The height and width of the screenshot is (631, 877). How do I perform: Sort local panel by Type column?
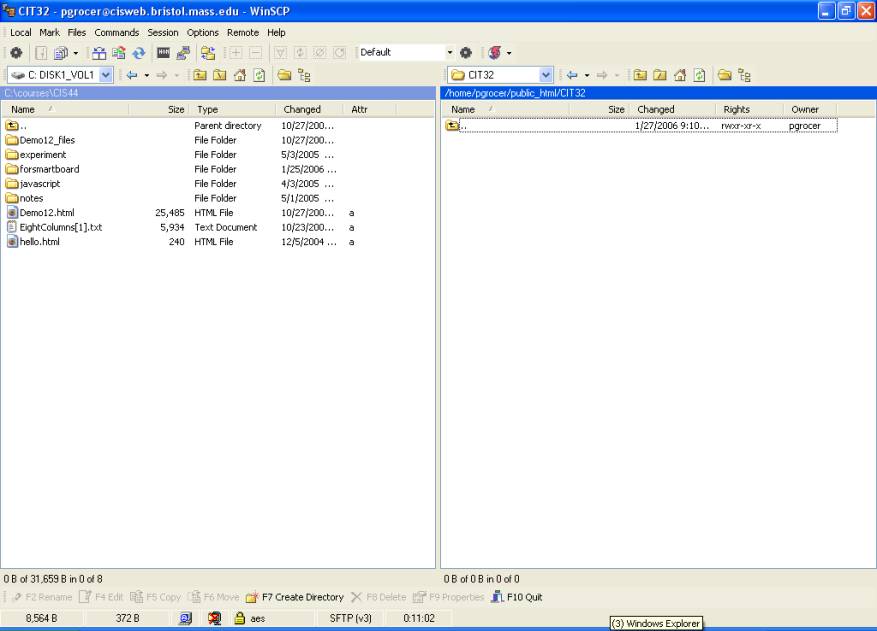click(x=232, y=109)
